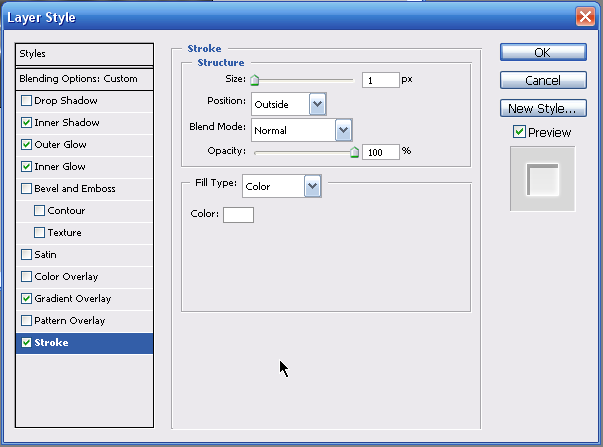Viewport: 603px width, 447px height.
Task: Open the Bevel and Emboss settings label
Action: (75, 188)
